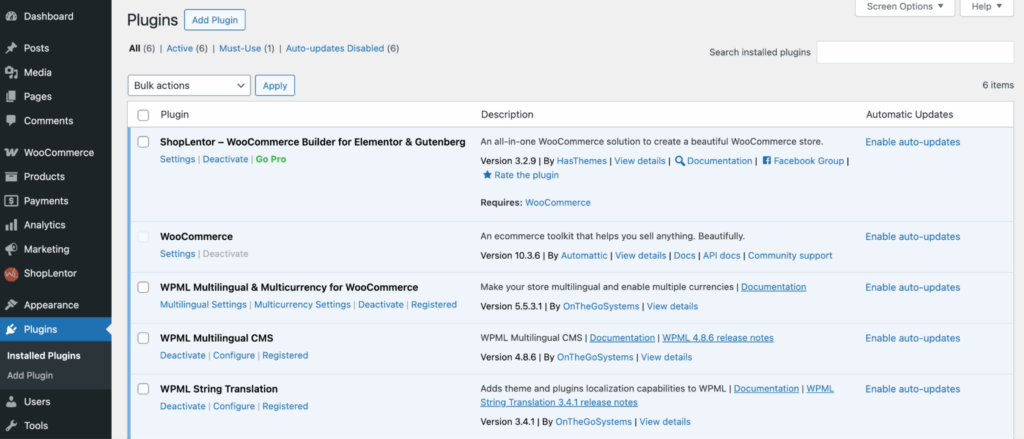The width and height of the screenshot is (1024, 439).
Task: Sort by the Plugin column header
Action: [x=175, y=115]
